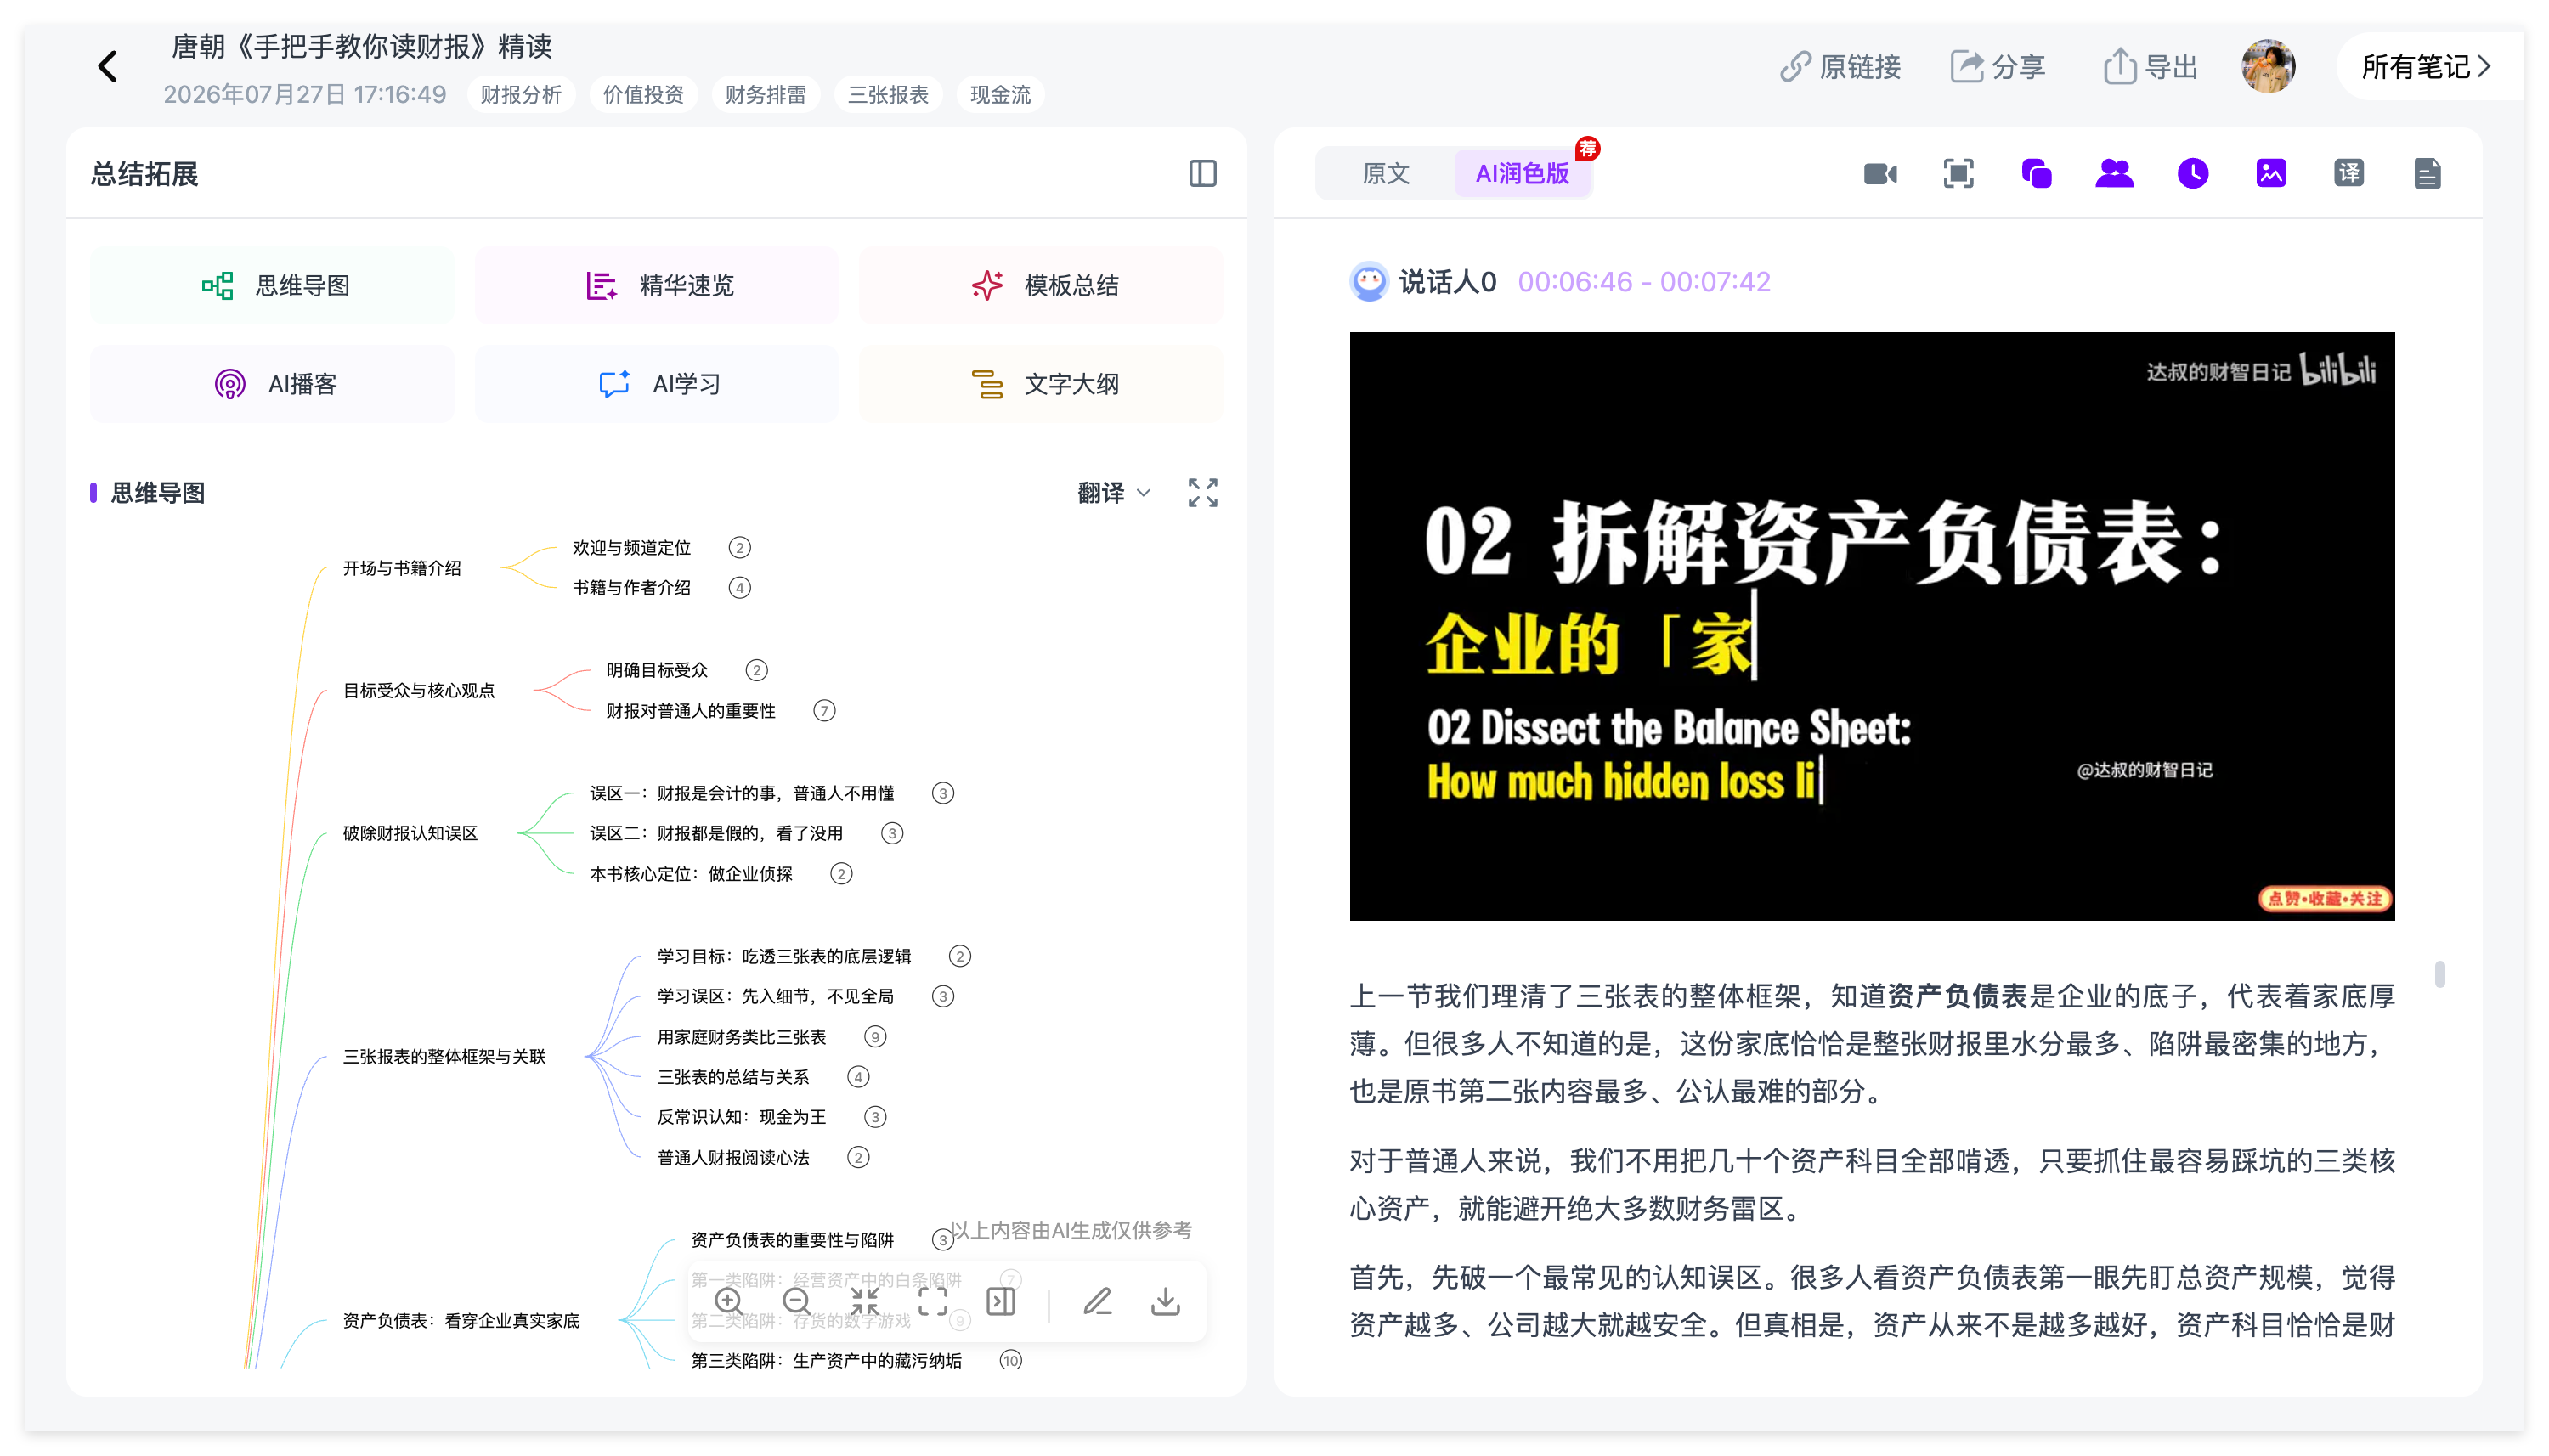This screenshot has height=1456, width=2549.
Task: Select the 开场与书籍介绍 mind map node
Action: [x=402, y=568]
